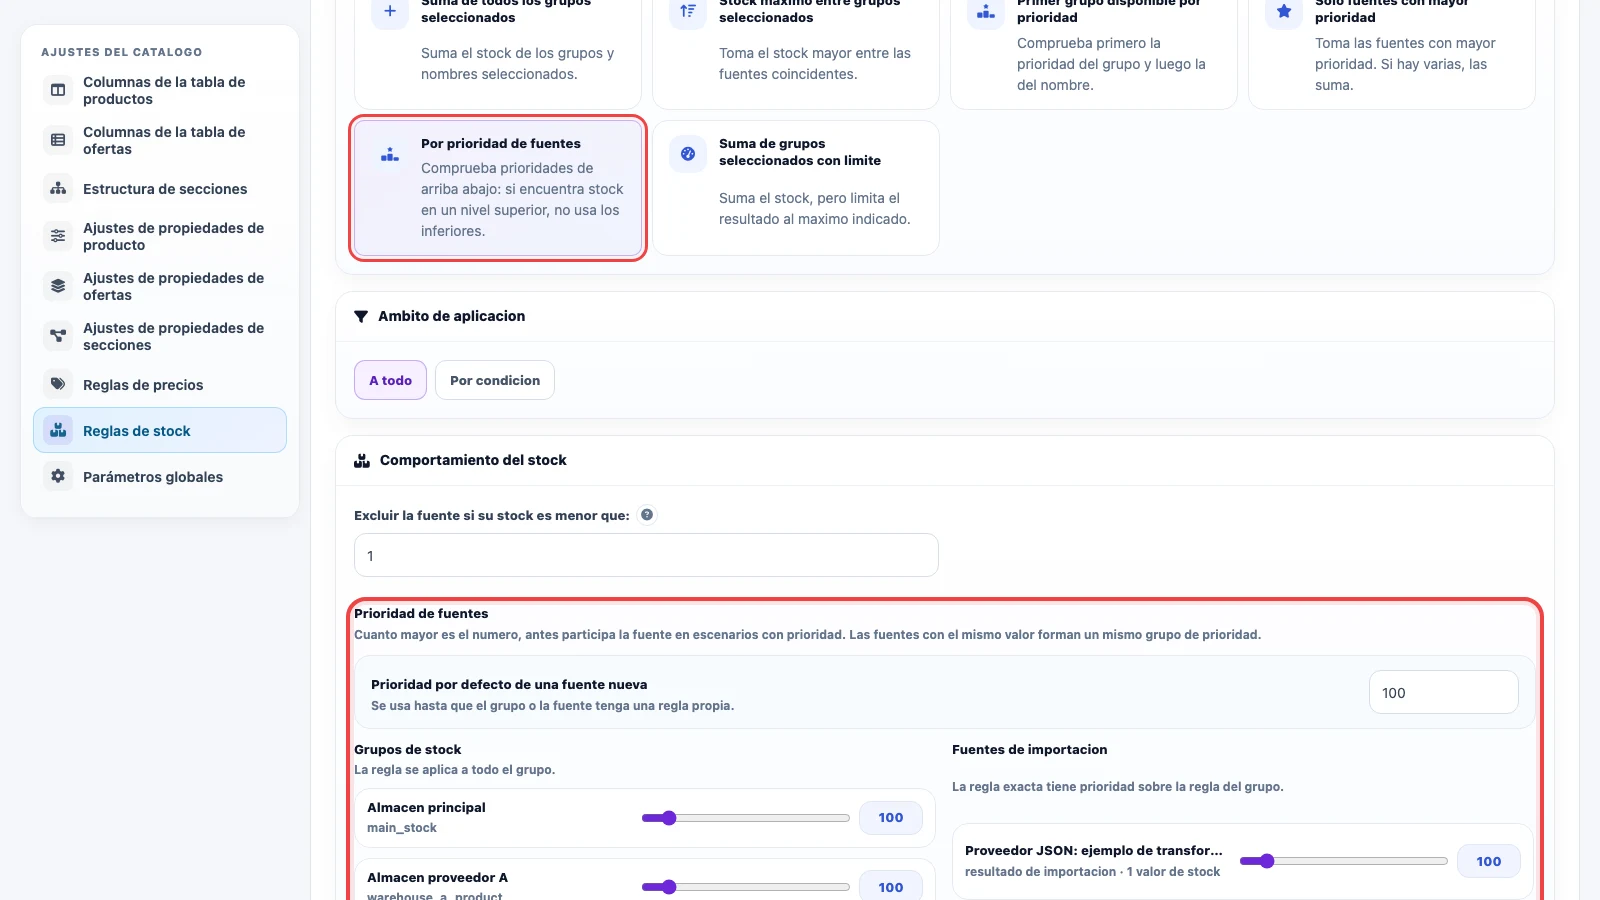This screenshot has width=1600, height=900.
Task: Click the Parámetros globales gear icon
Action: tap(58, 476)
